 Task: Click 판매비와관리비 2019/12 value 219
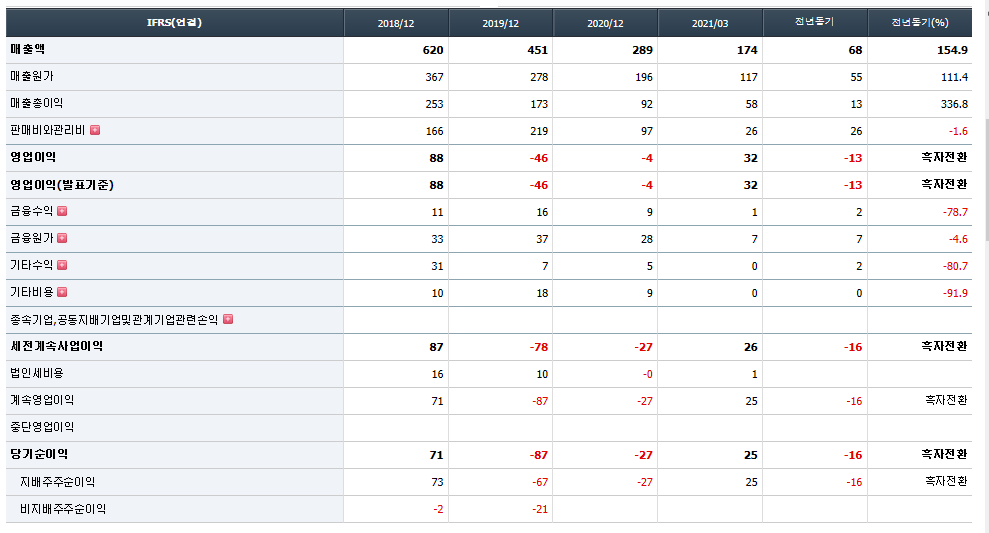539,131
